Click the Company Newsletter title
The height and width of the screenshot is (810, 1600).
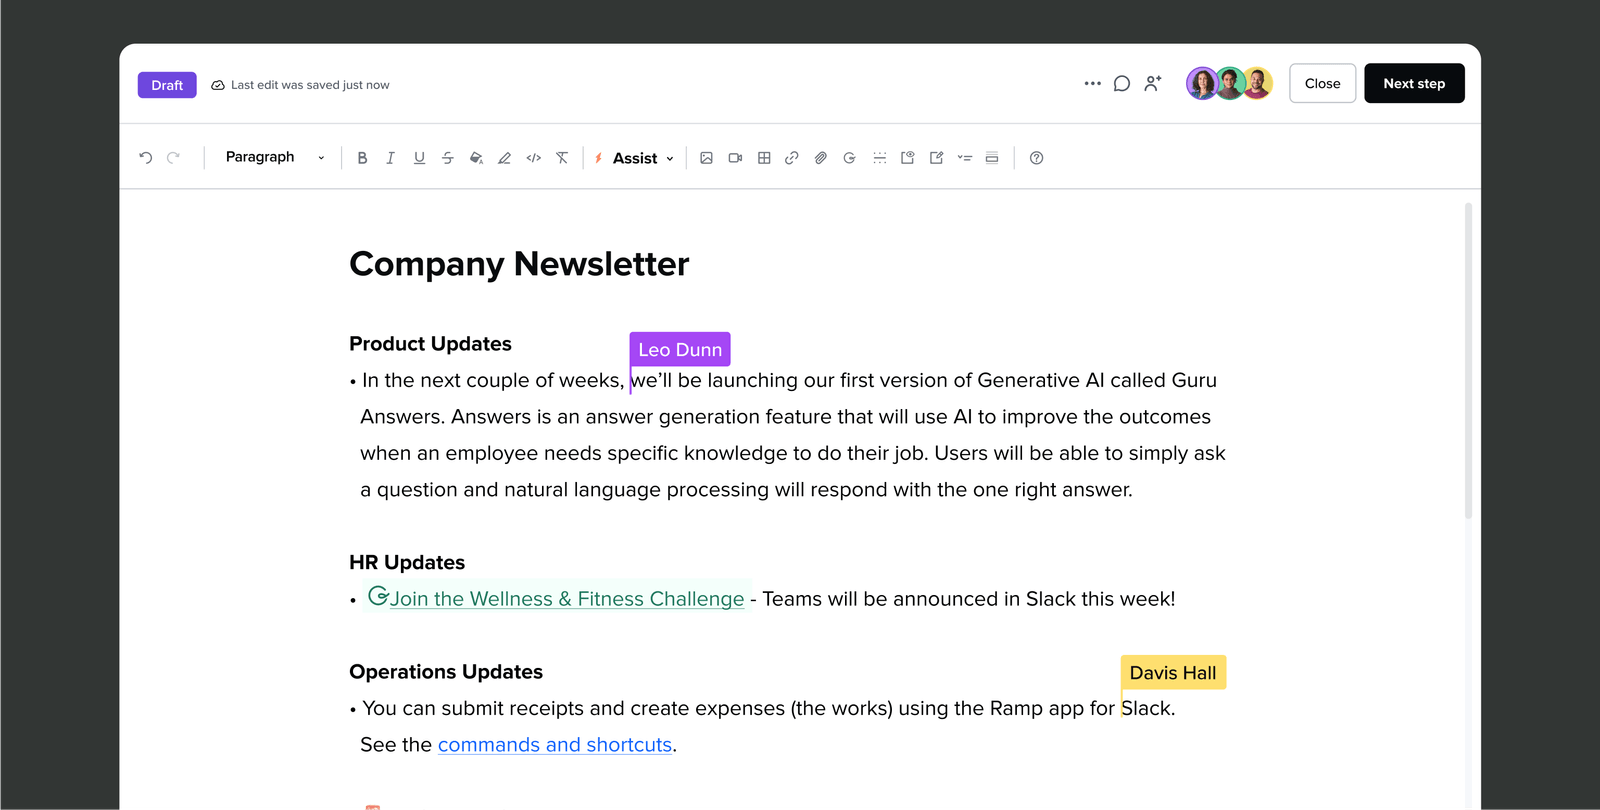[x=519, y=264]
